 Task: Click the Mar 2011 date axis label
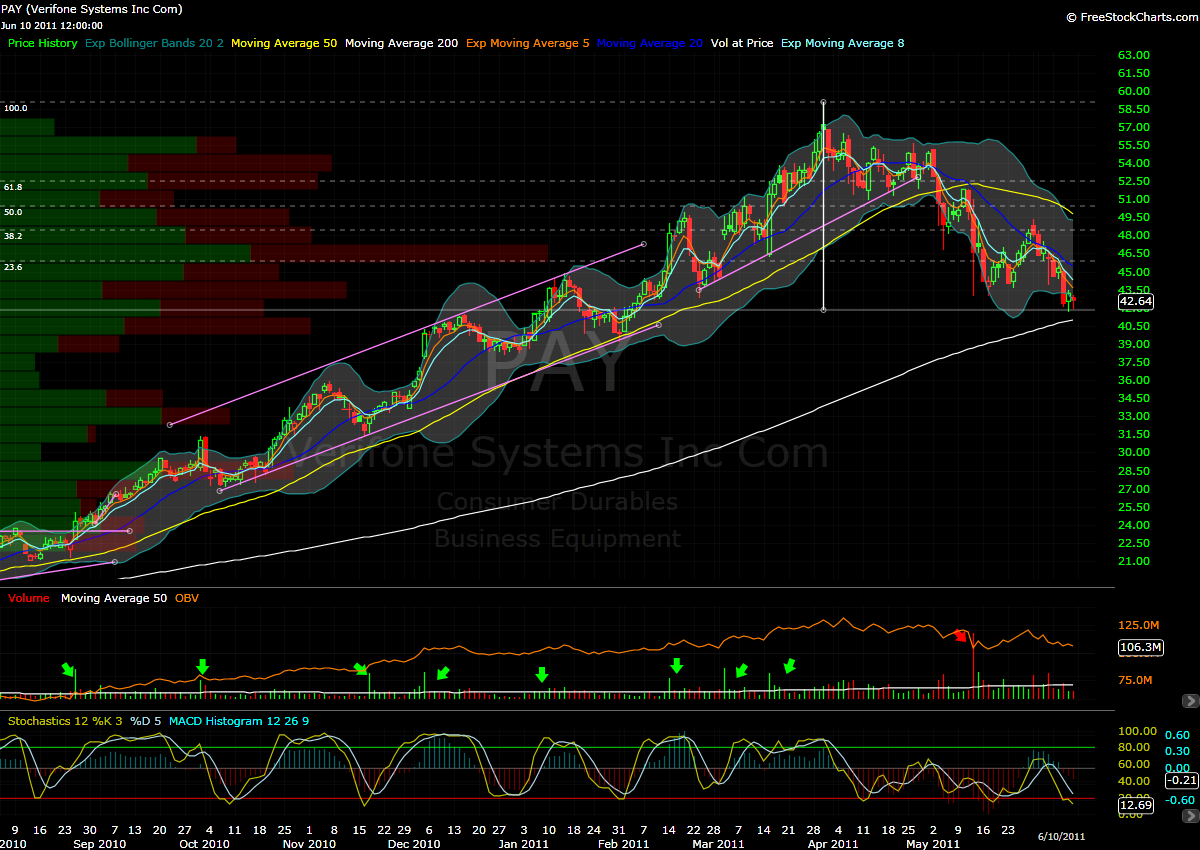(x=717, y=844)
